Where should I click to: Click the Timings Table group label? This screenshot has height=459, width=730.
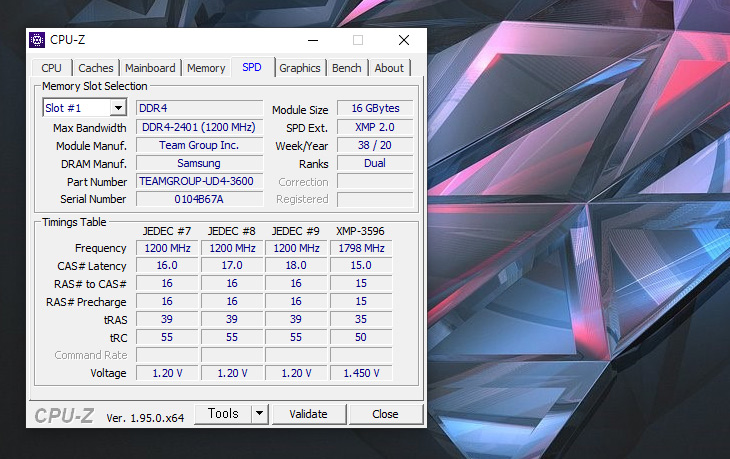pyautogui.click(x=74, y=222)
